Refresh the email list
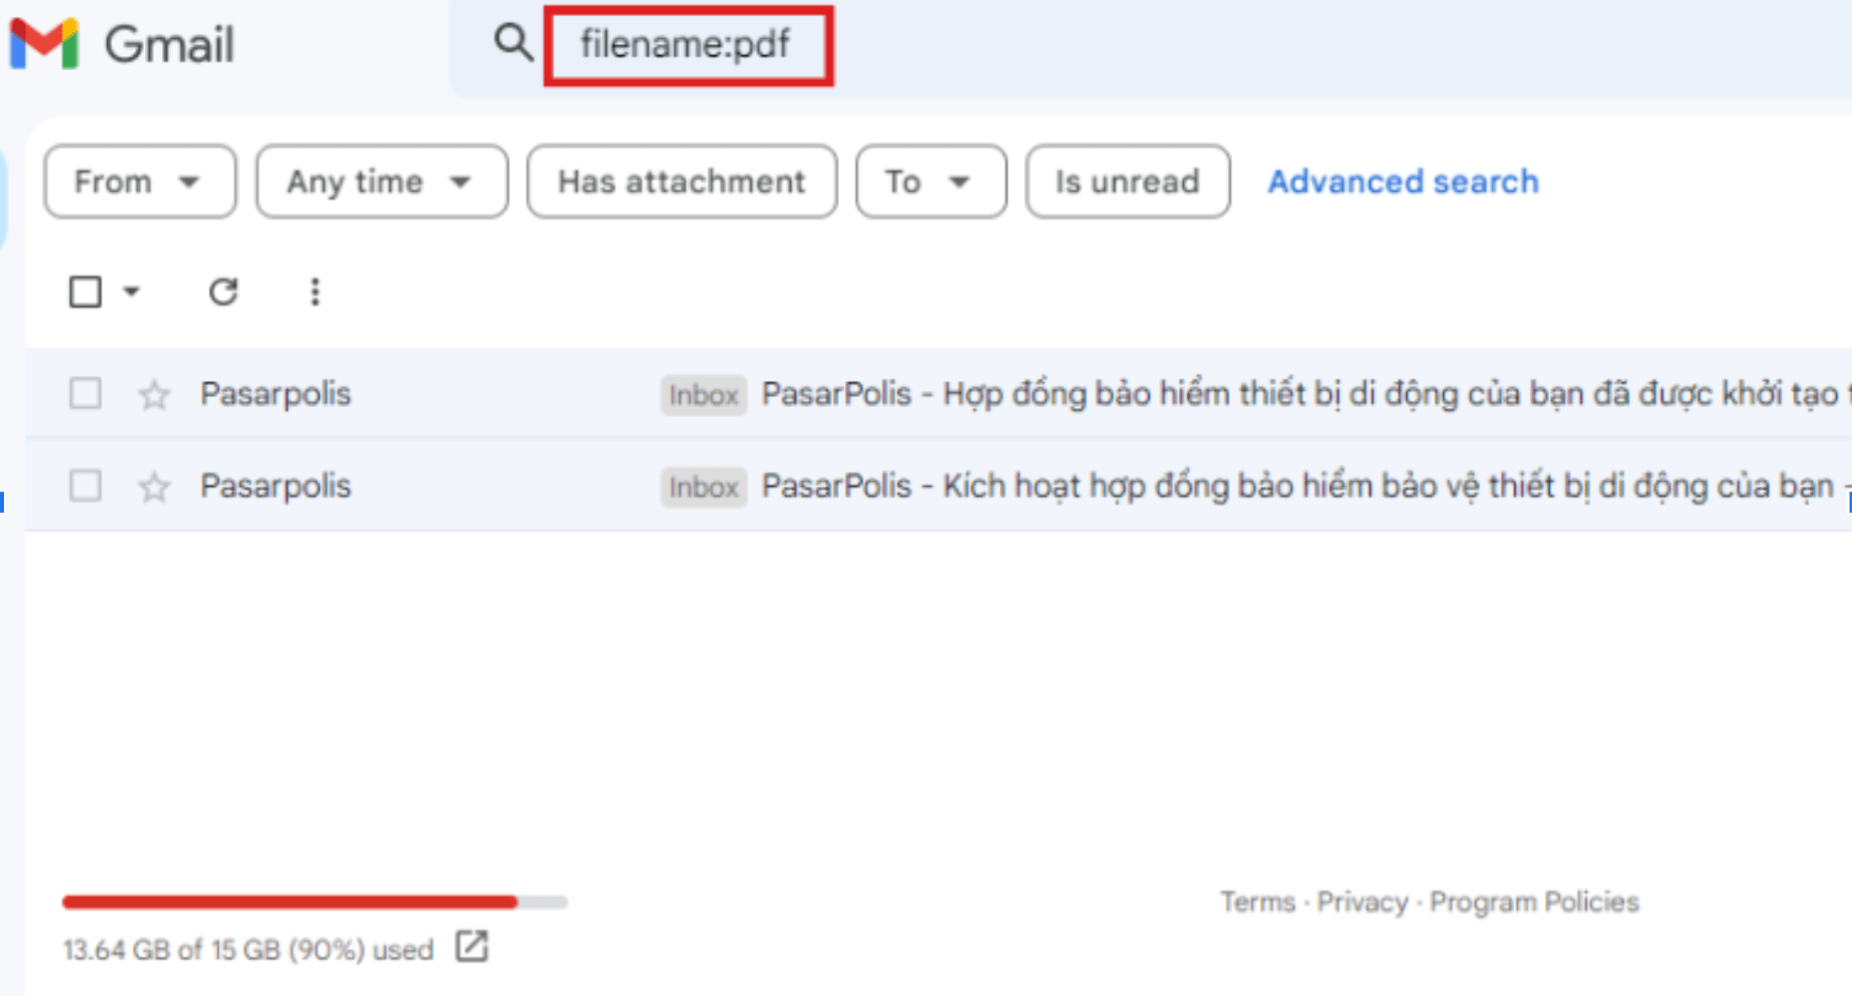The width and height of the screenshot is (1852, 996). [x=223, y=292]
